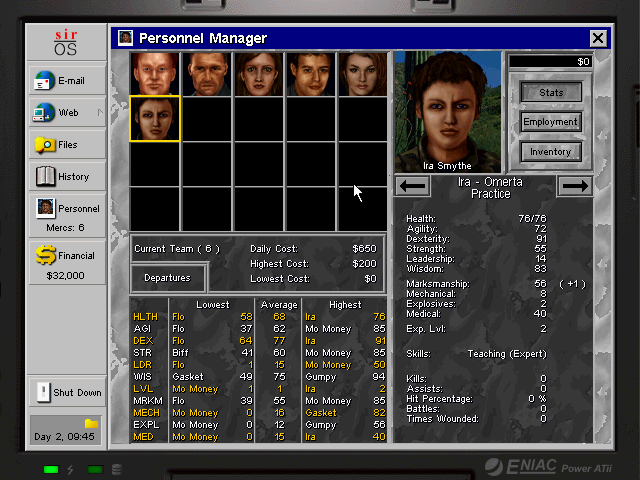Open the History book
The image size is (640, 480).
(67, 176)
